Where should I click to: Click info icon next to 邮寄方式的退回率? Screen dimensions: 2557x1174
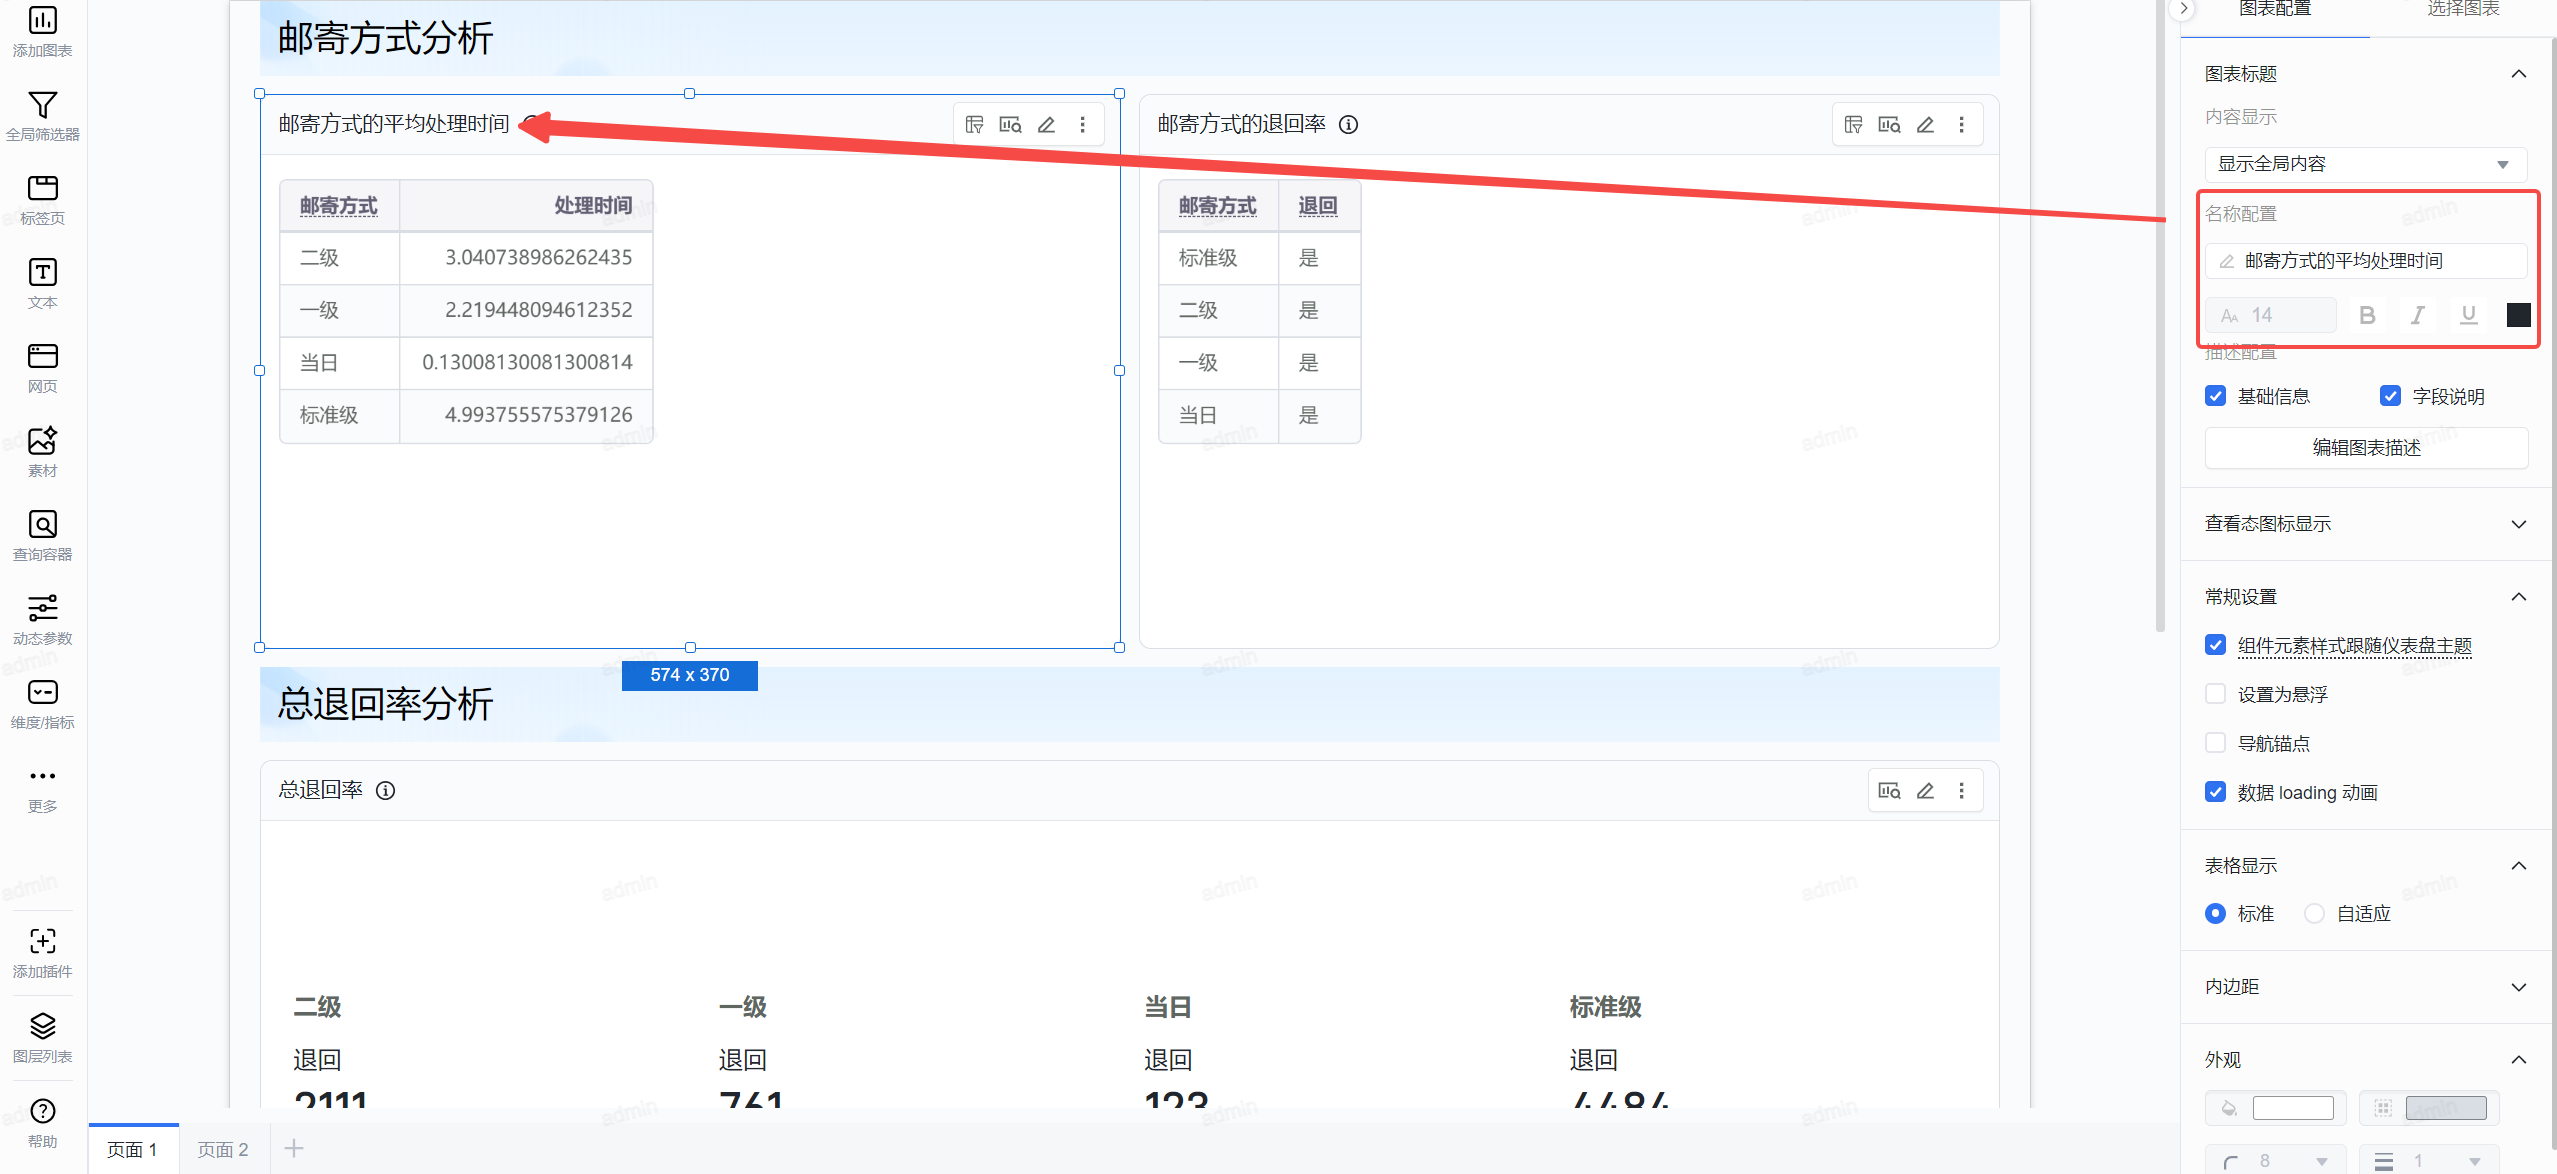tap(1348, 125)
